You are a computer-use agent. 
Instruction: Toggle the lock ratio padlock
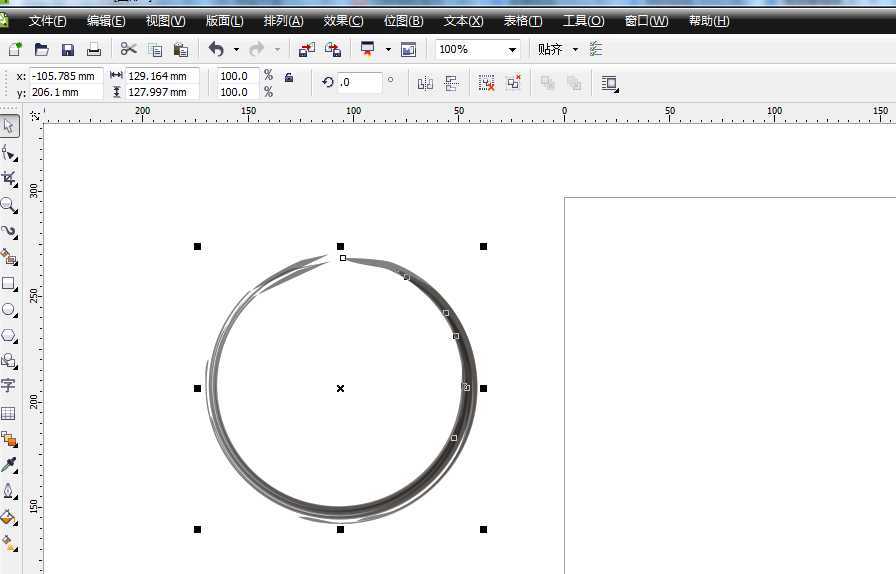point(289,77)
